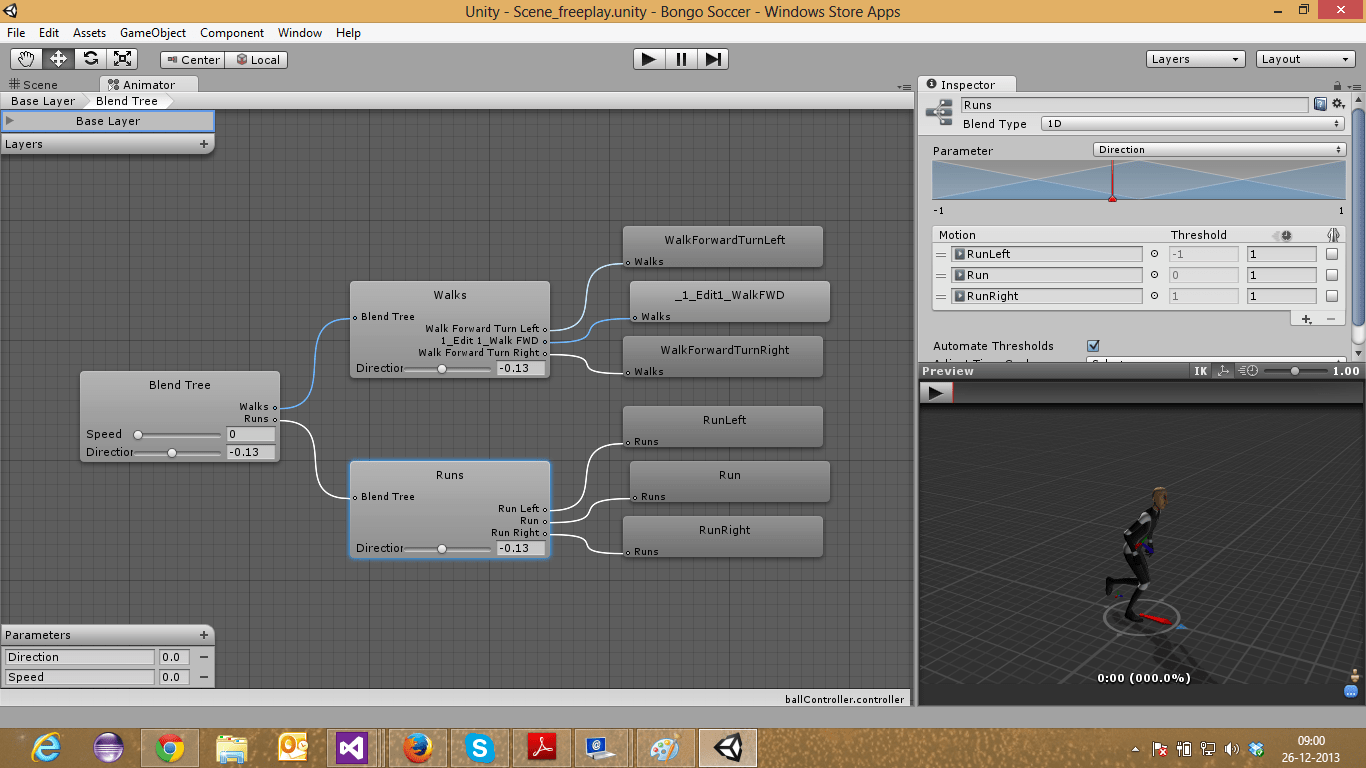
Task: Select the Rotate tool in toolbar
Action: (x=90, y=59)
